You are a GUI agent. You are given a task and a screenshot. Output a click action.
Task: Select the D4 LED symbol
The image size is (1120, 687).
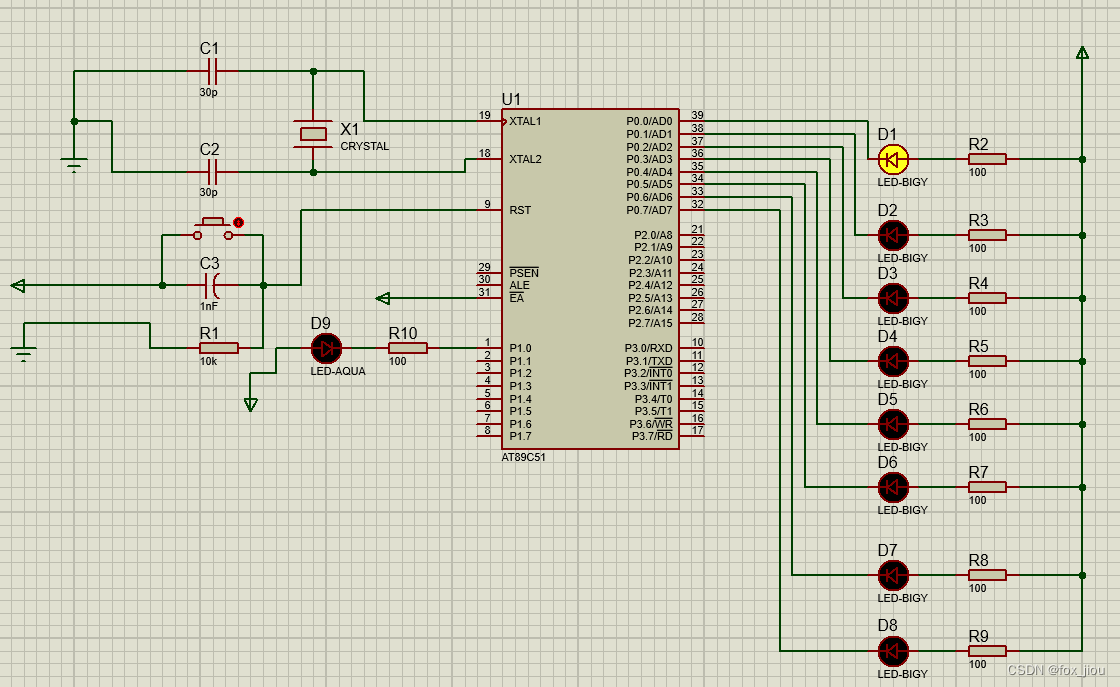892,361
